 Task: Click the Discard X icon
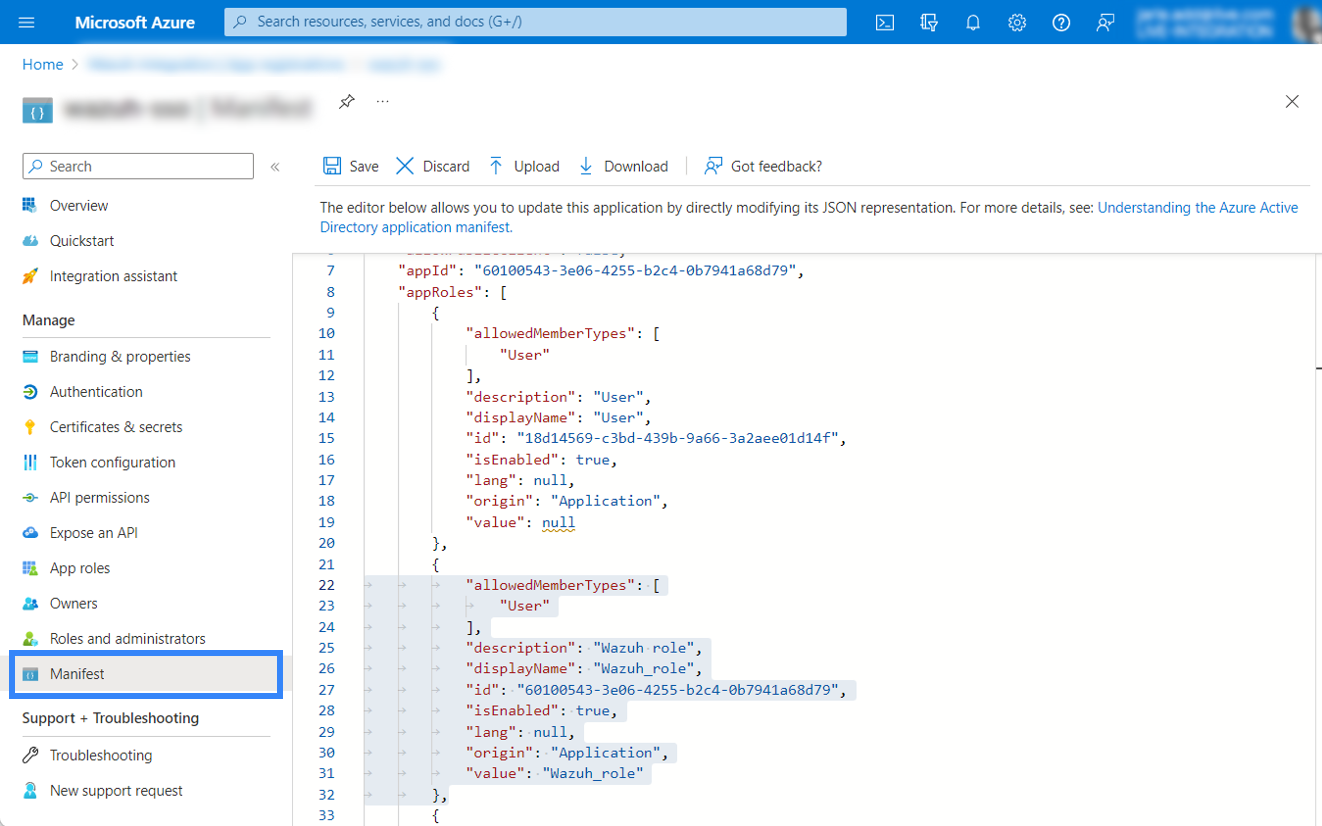(405, 166)
